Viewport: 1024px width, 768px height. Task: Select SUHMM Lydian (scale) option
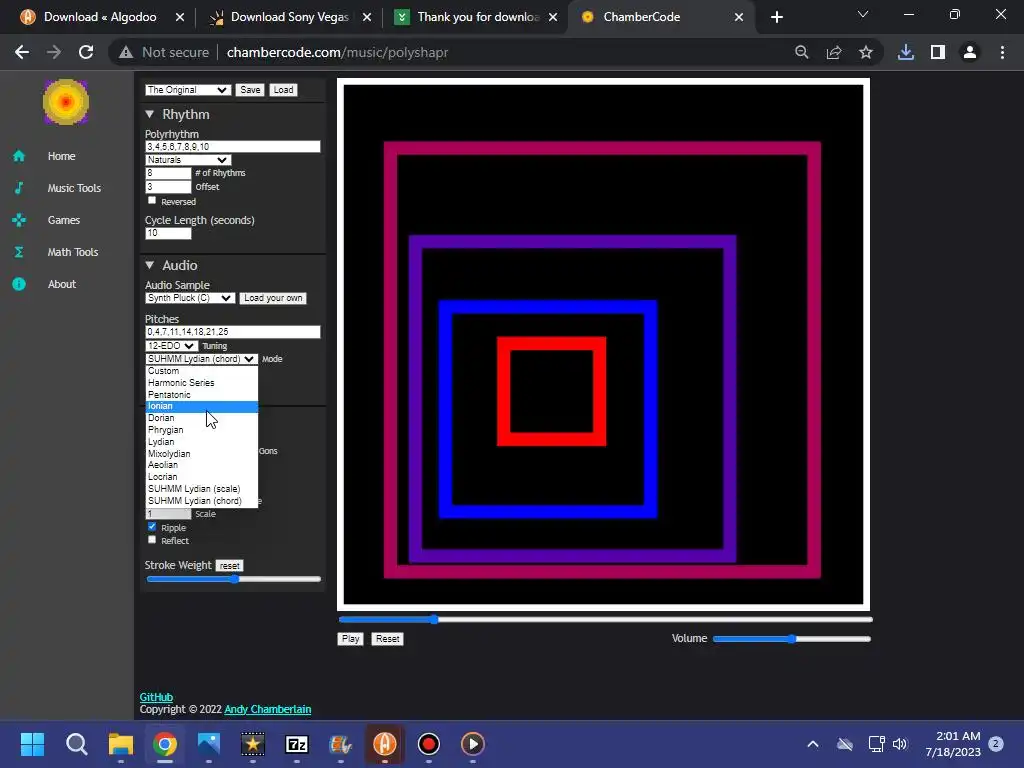[x=202, y=489]
